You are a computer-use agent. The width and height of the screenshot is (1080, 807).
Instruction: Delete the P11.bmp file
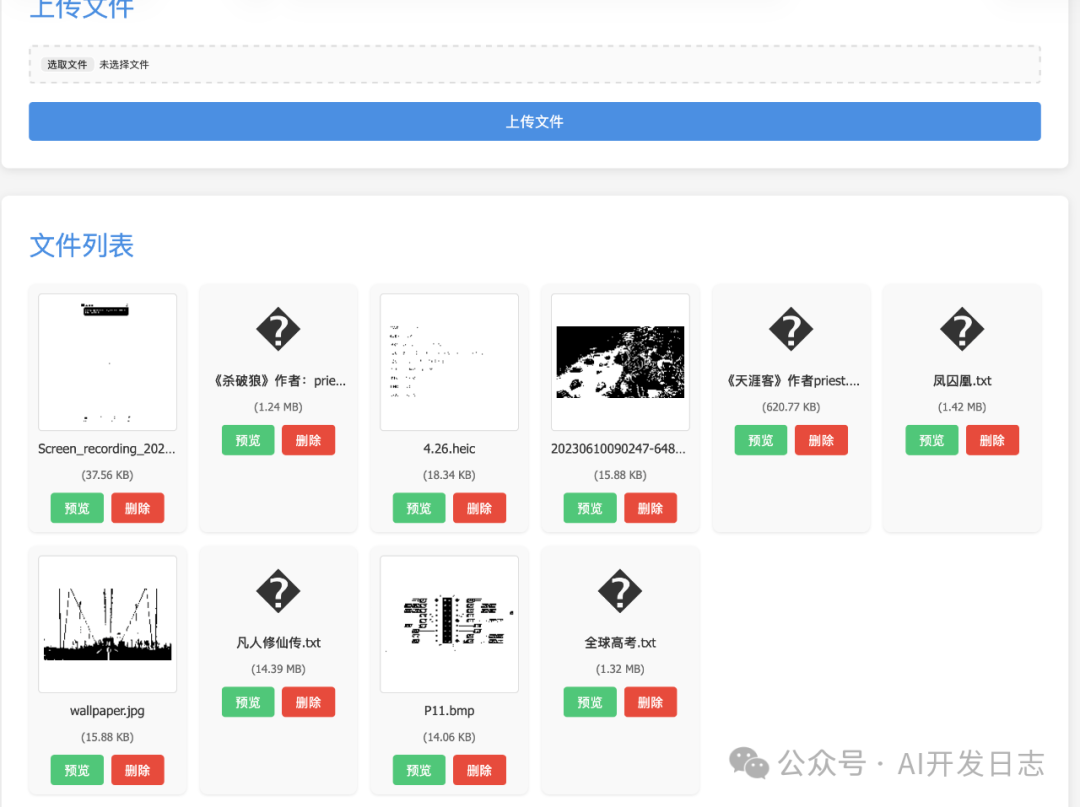coord(479,770)
